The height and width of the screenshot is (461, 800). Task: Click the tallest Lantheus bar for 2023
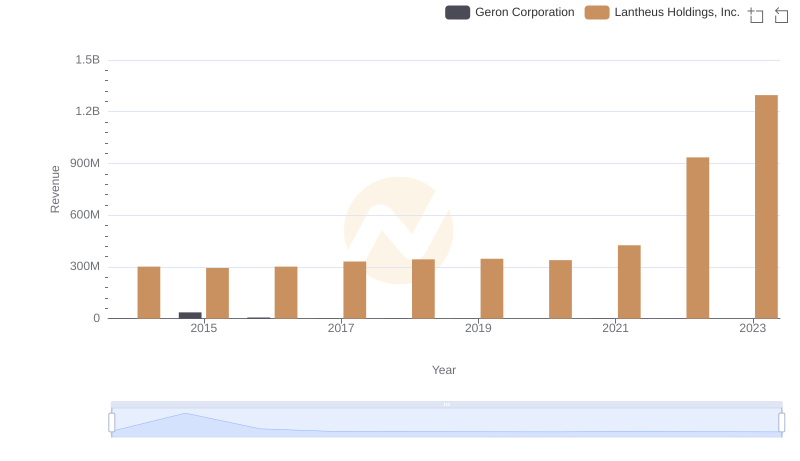[x=766, y=207]
